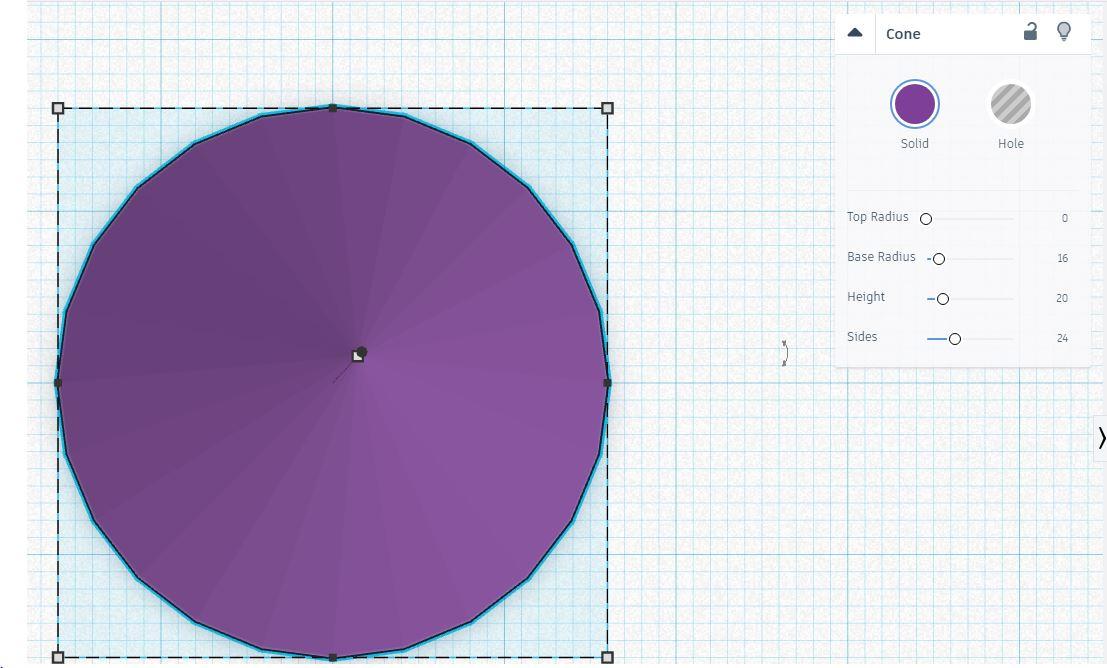
Task: Collapse the Cone shape panel
Action: (x=855, y=33)
